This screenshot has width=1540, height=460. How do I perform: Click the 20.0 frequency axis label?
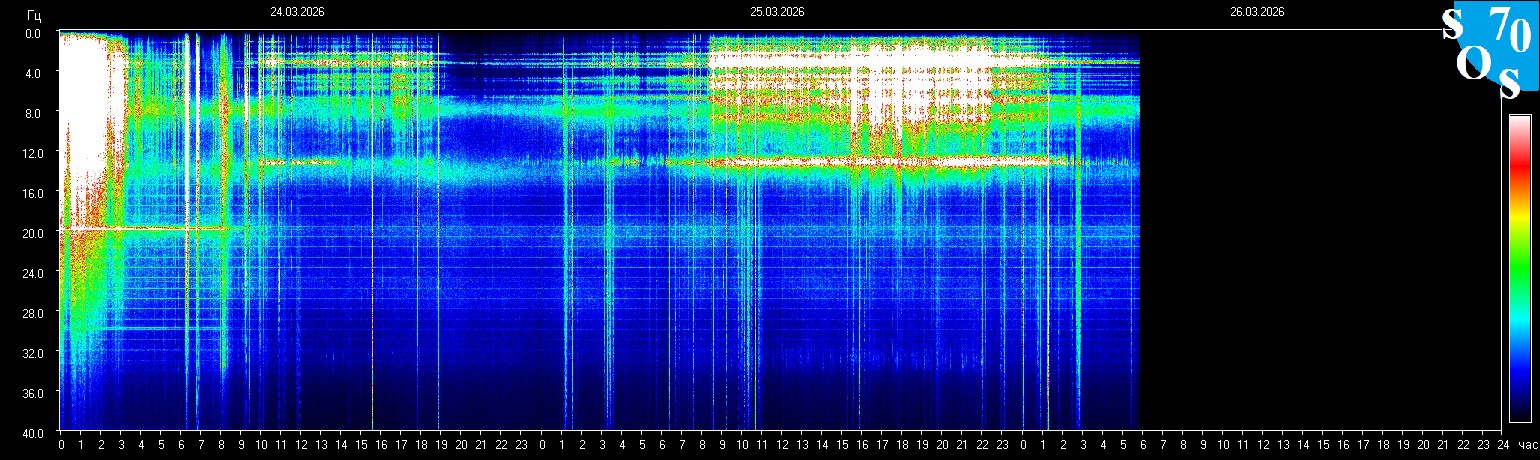coord(31,233)
